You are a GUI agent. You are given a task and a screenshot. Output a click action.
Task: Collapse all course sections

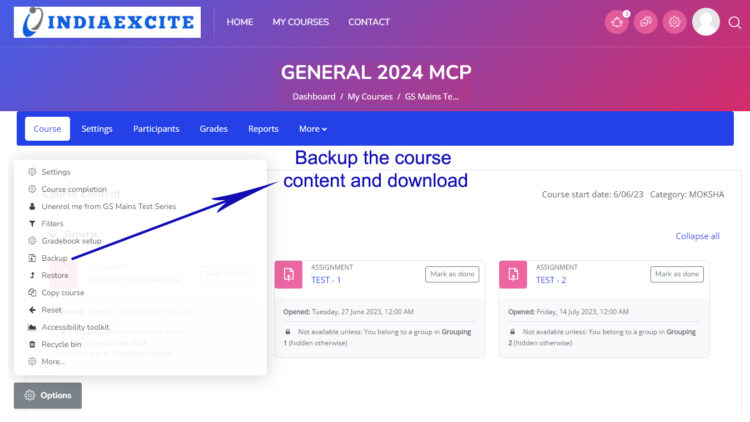click(x=697, y=236)
